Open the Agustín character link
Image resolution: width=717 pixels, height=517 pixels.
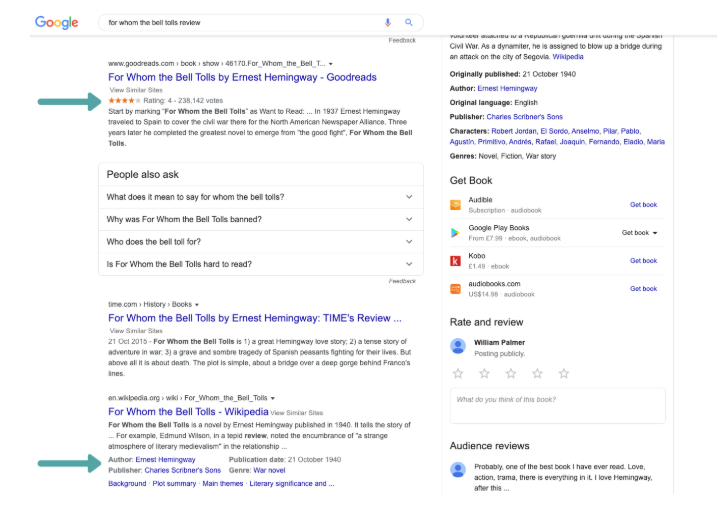click(461, 142)
